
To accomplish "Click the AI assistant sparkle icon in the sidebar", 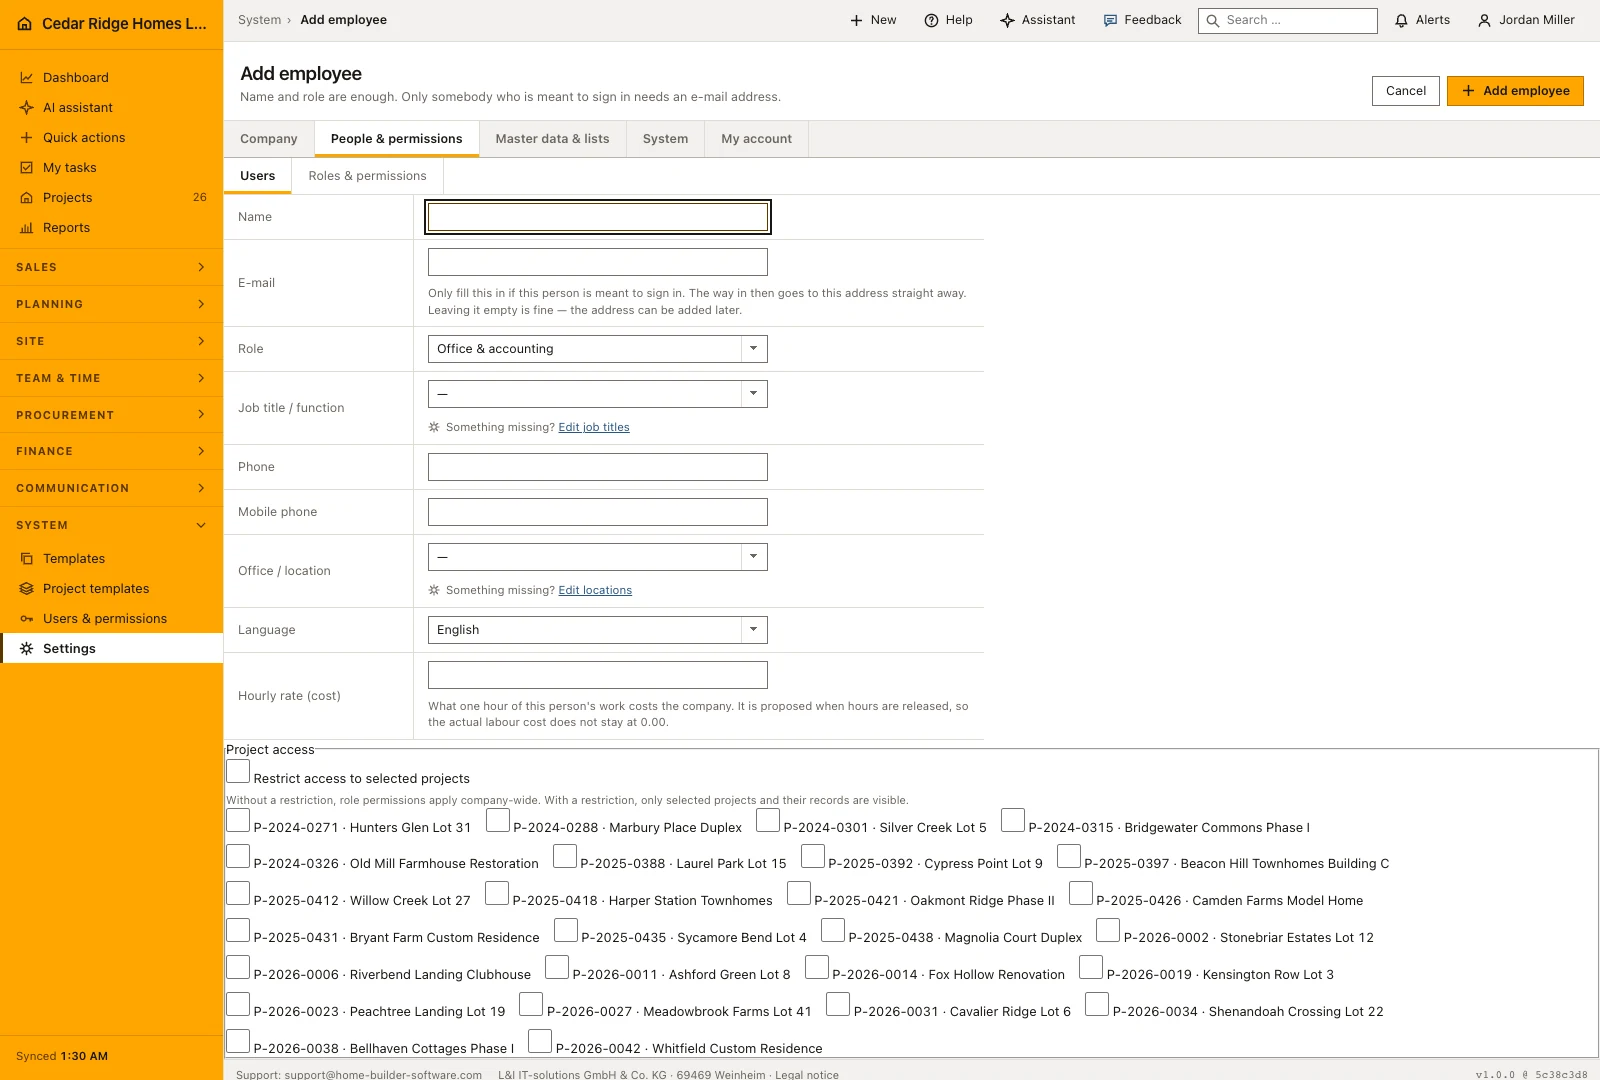I will 27,108.
